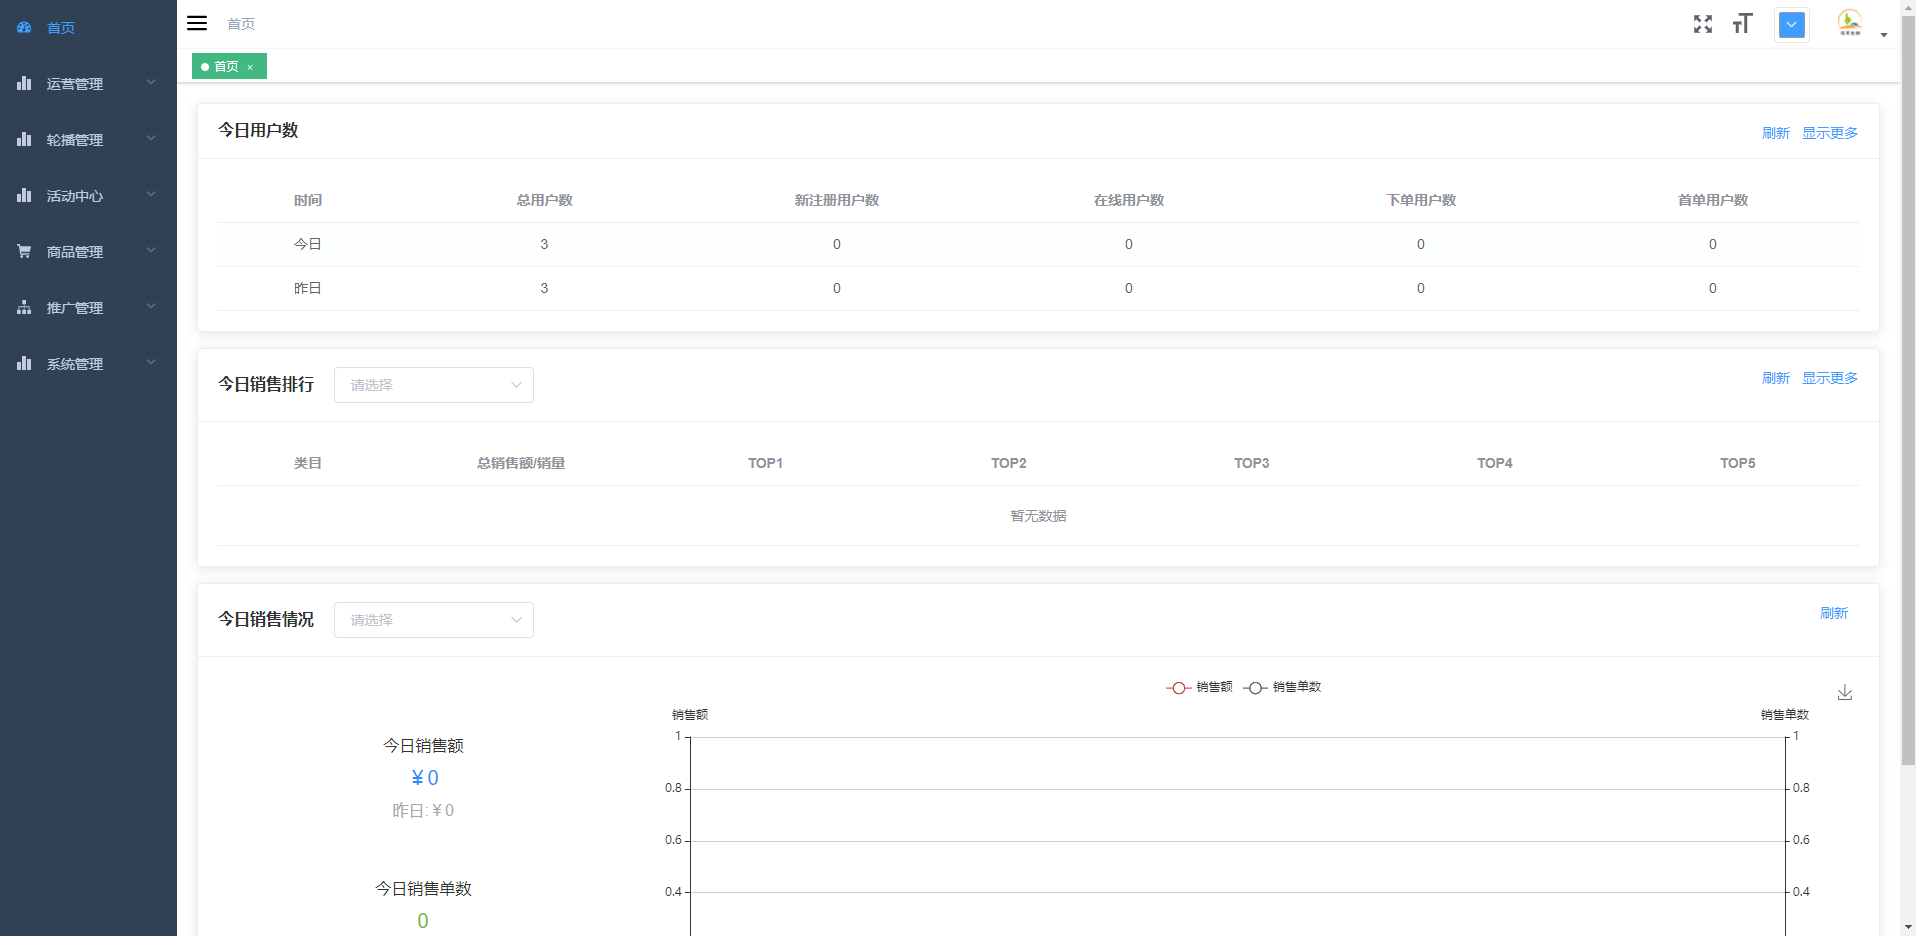The width and height of the screenshot is (1916, 936).
Task: Click the shopping cart icon for 商品管理
Action: pos(24,251)
